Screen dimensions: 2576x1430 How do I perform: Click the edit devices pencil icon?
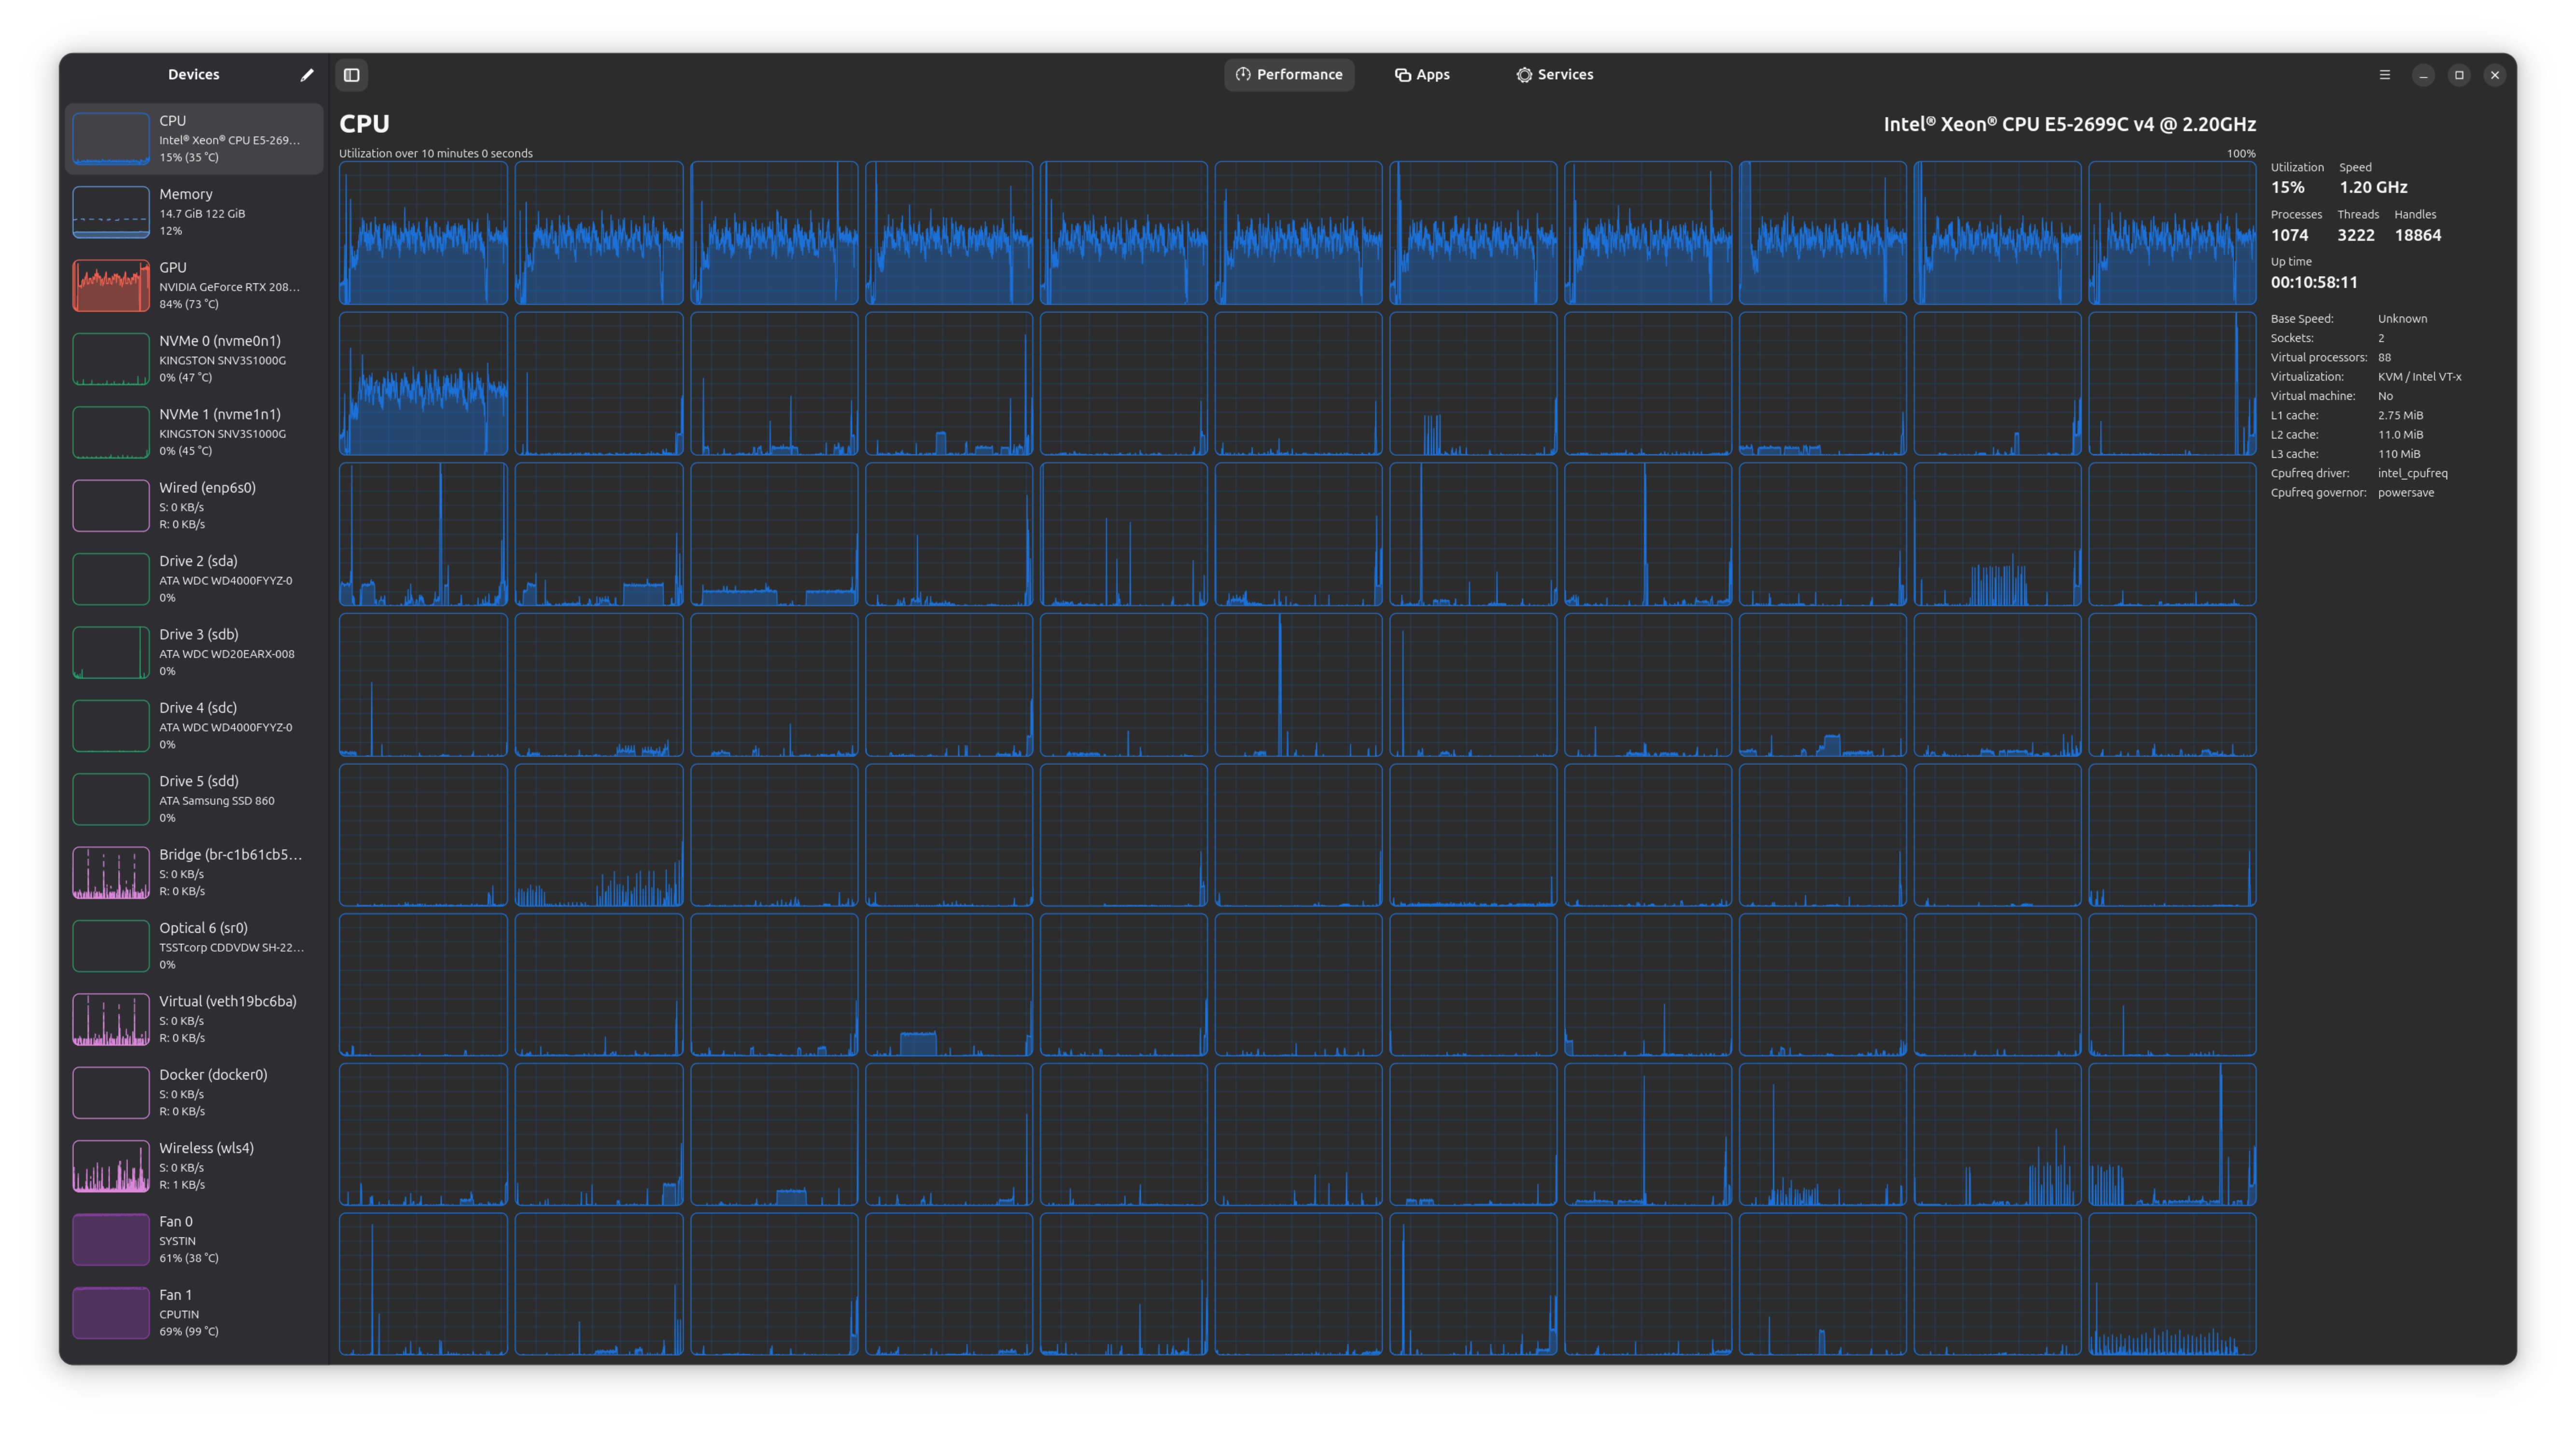(x=307, y=75)
